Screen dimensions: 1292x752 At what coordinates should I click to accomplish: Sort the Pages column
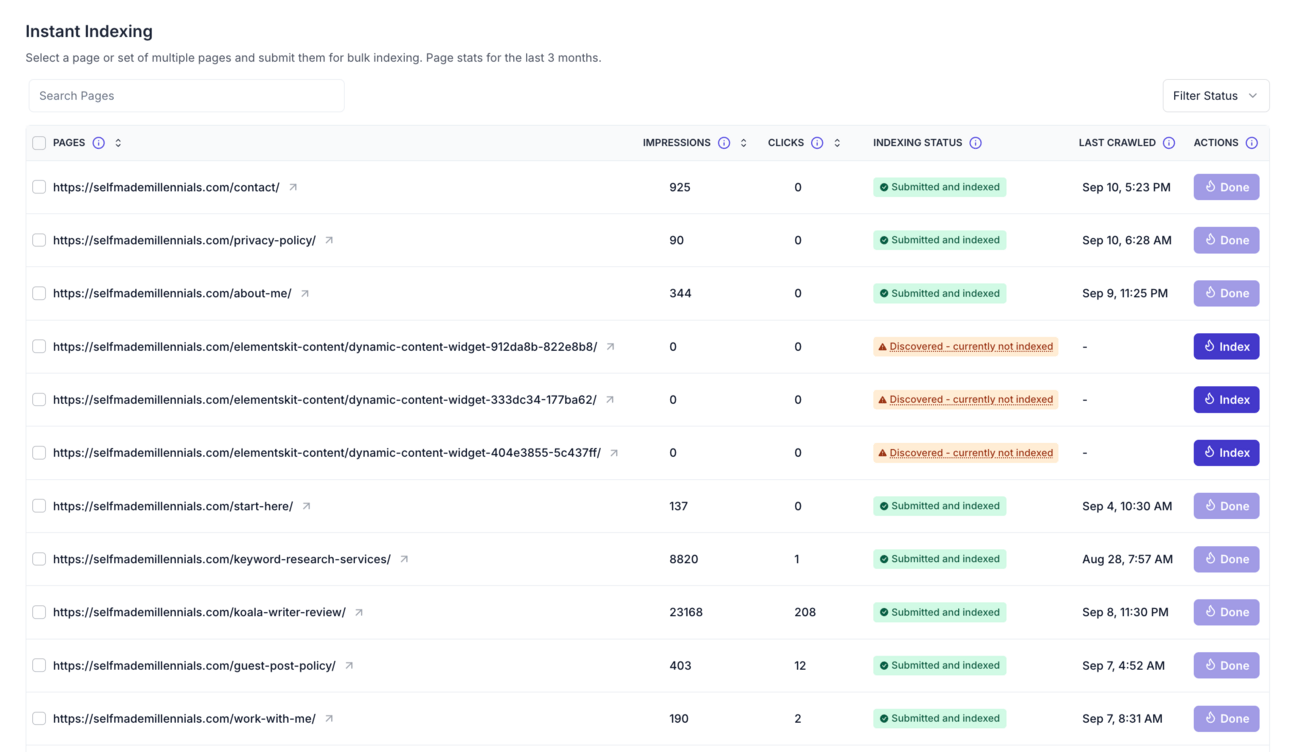coord(118,143)
